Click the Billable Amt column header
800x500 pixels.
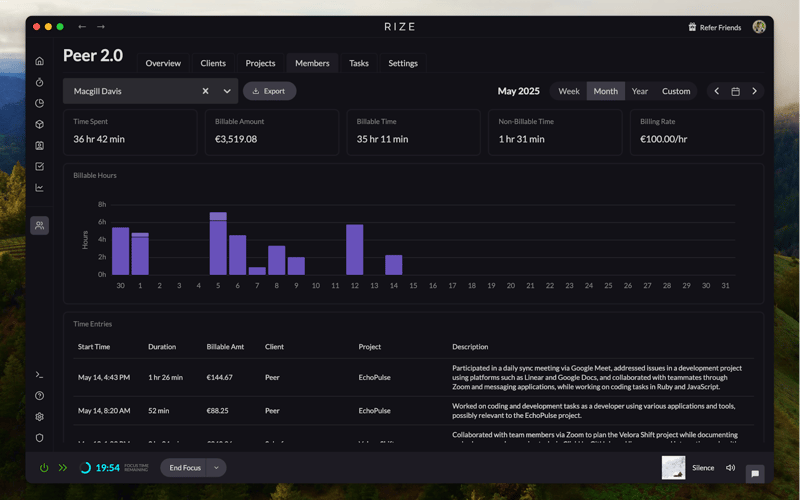point(225,347)
